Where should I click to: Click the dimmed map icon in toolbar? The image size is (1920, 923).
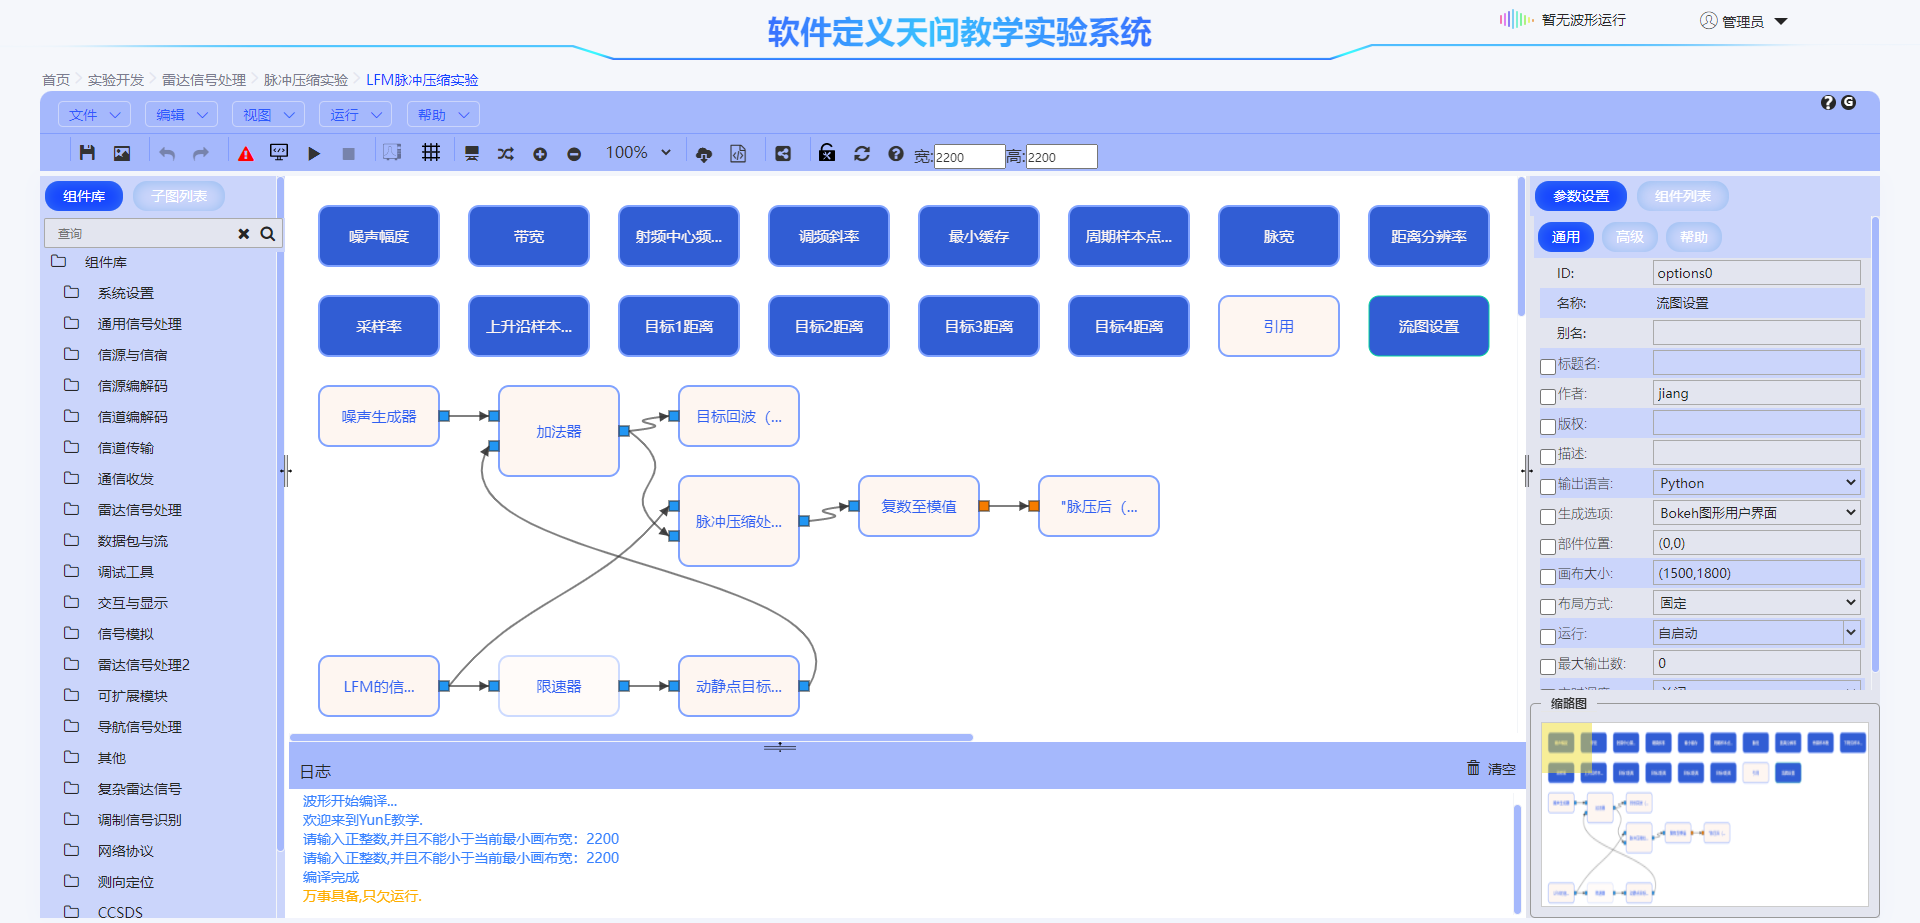(x=392, y=153)
